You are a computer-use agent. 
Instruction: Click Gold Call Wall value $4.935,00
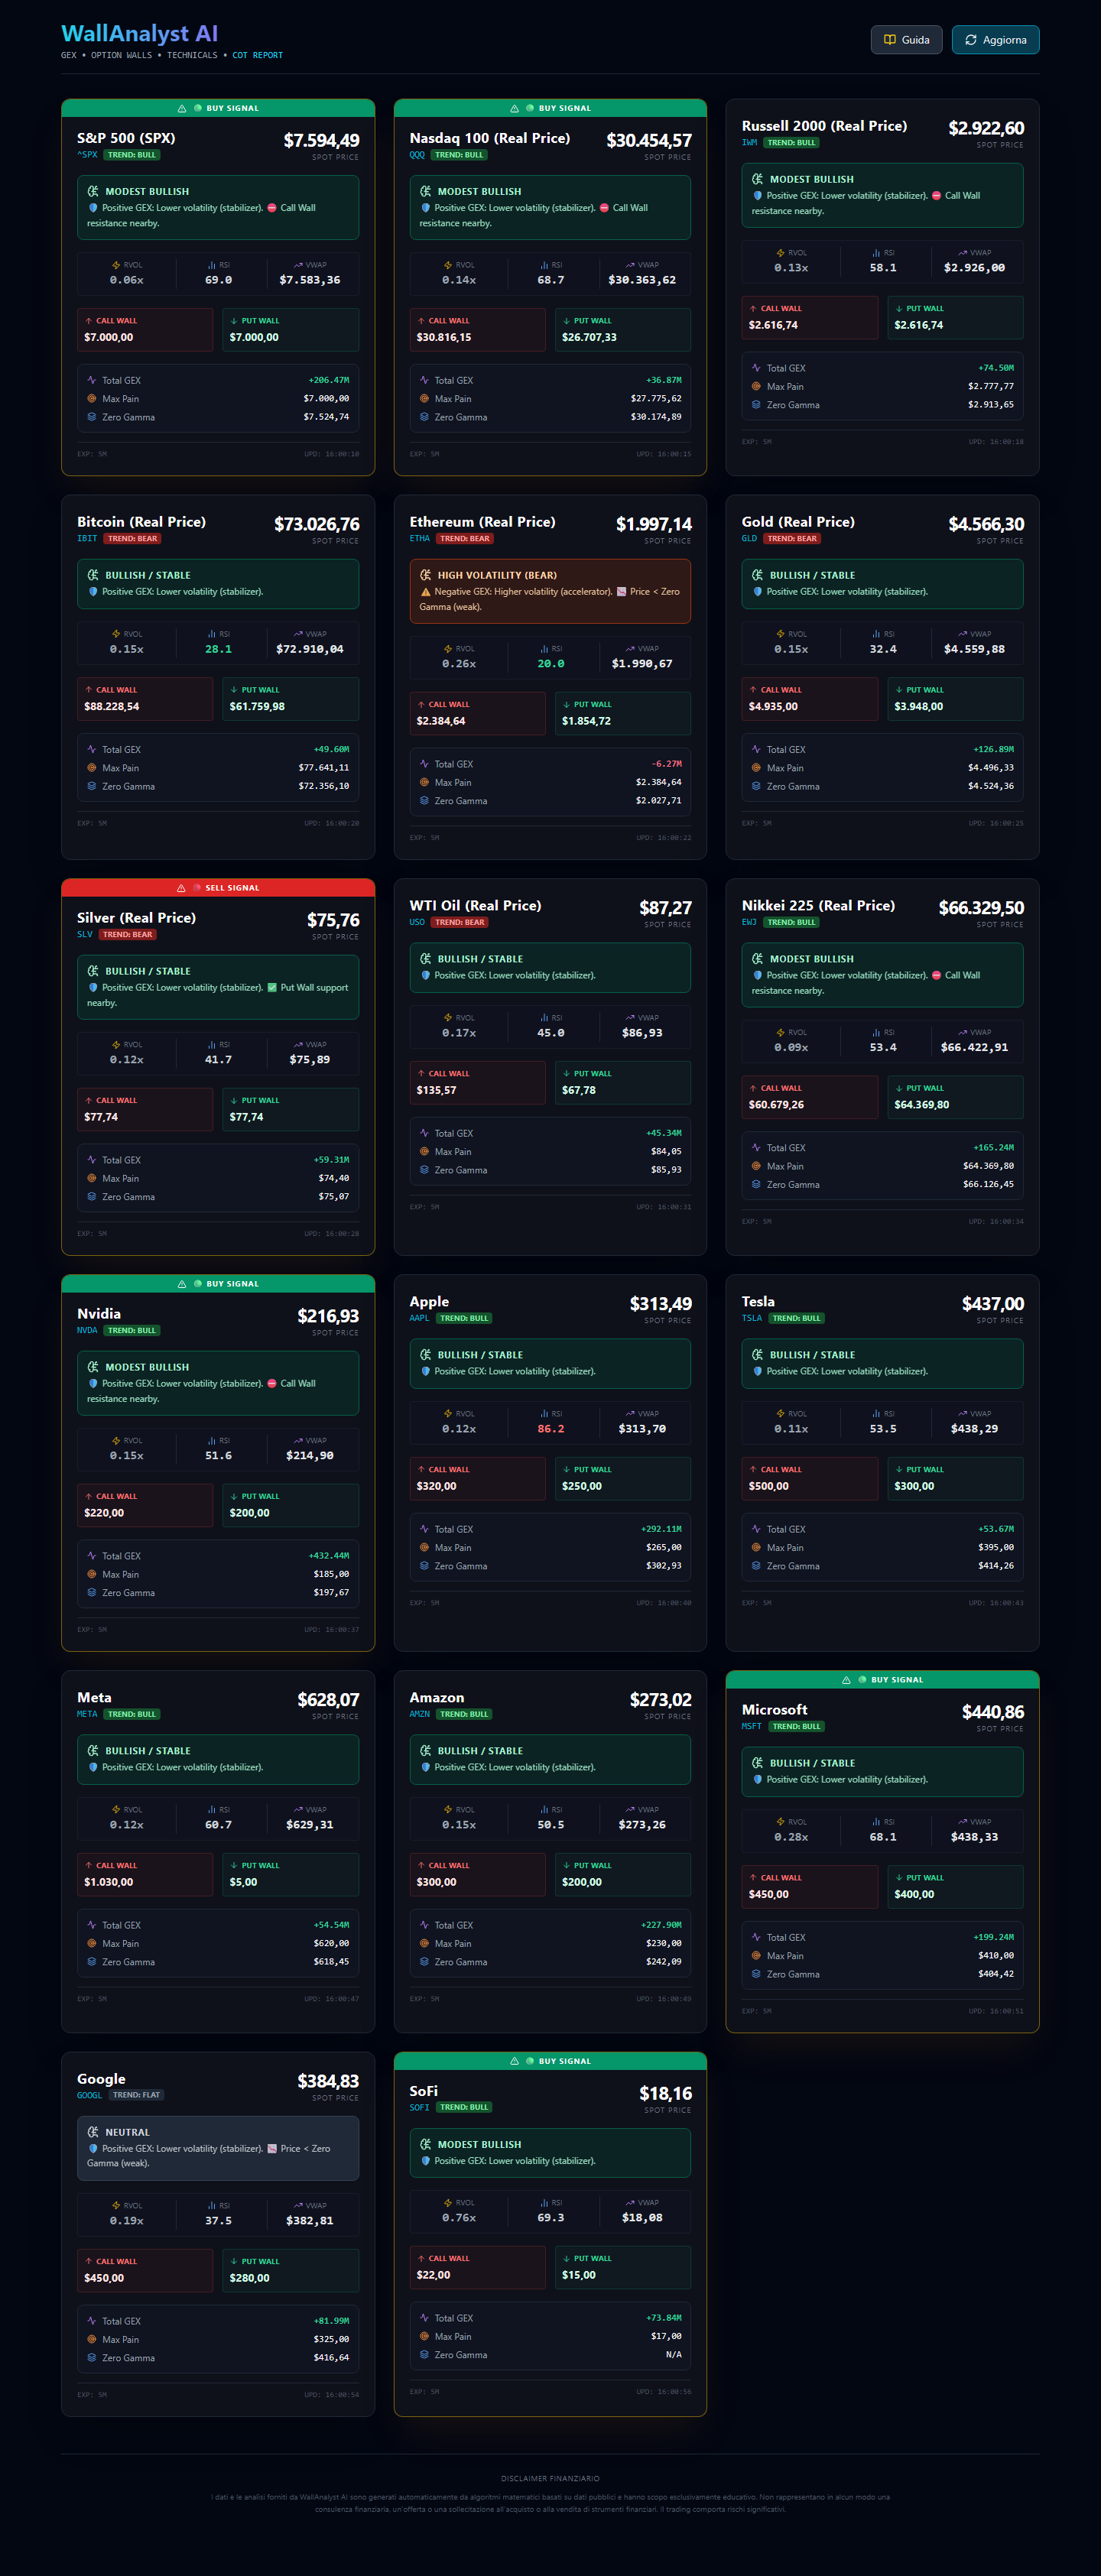pos(773,707)
